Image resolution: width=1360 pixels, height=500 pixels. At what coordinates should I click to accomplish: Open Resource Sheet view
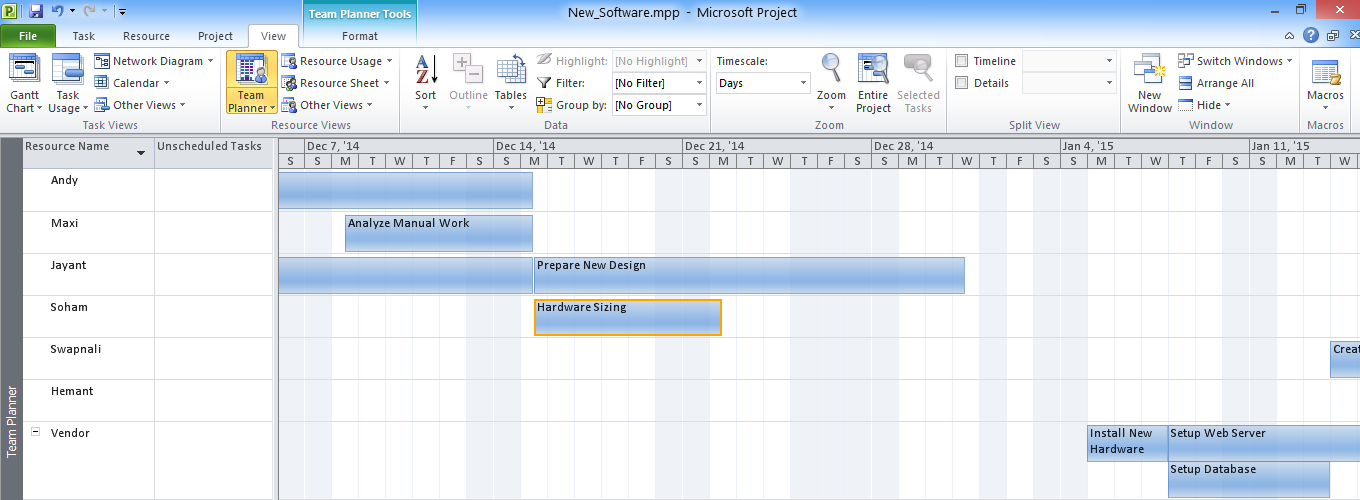point(336,83)
